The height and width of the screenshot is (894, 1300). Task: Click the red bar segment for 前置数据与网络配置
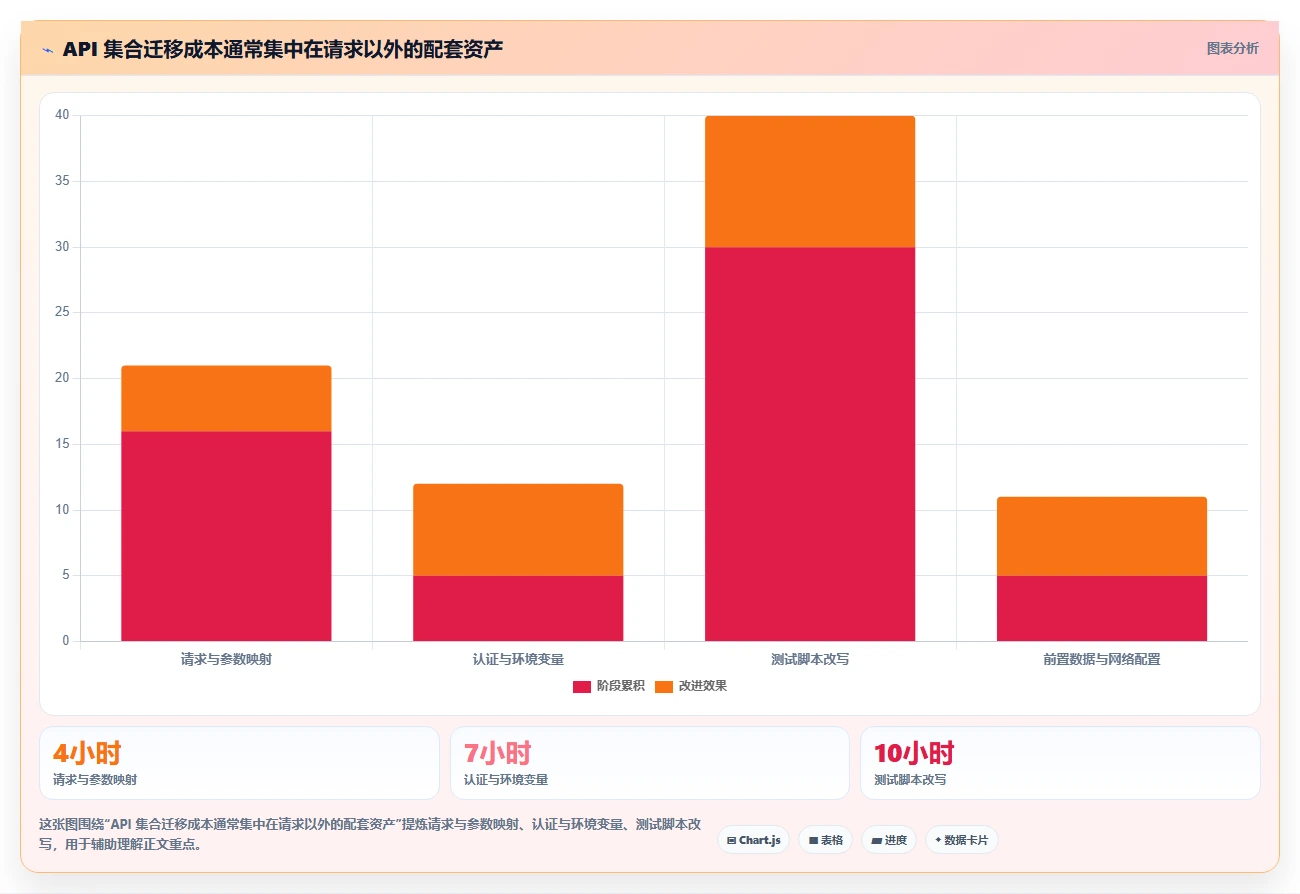click(x=1102, y=608)
